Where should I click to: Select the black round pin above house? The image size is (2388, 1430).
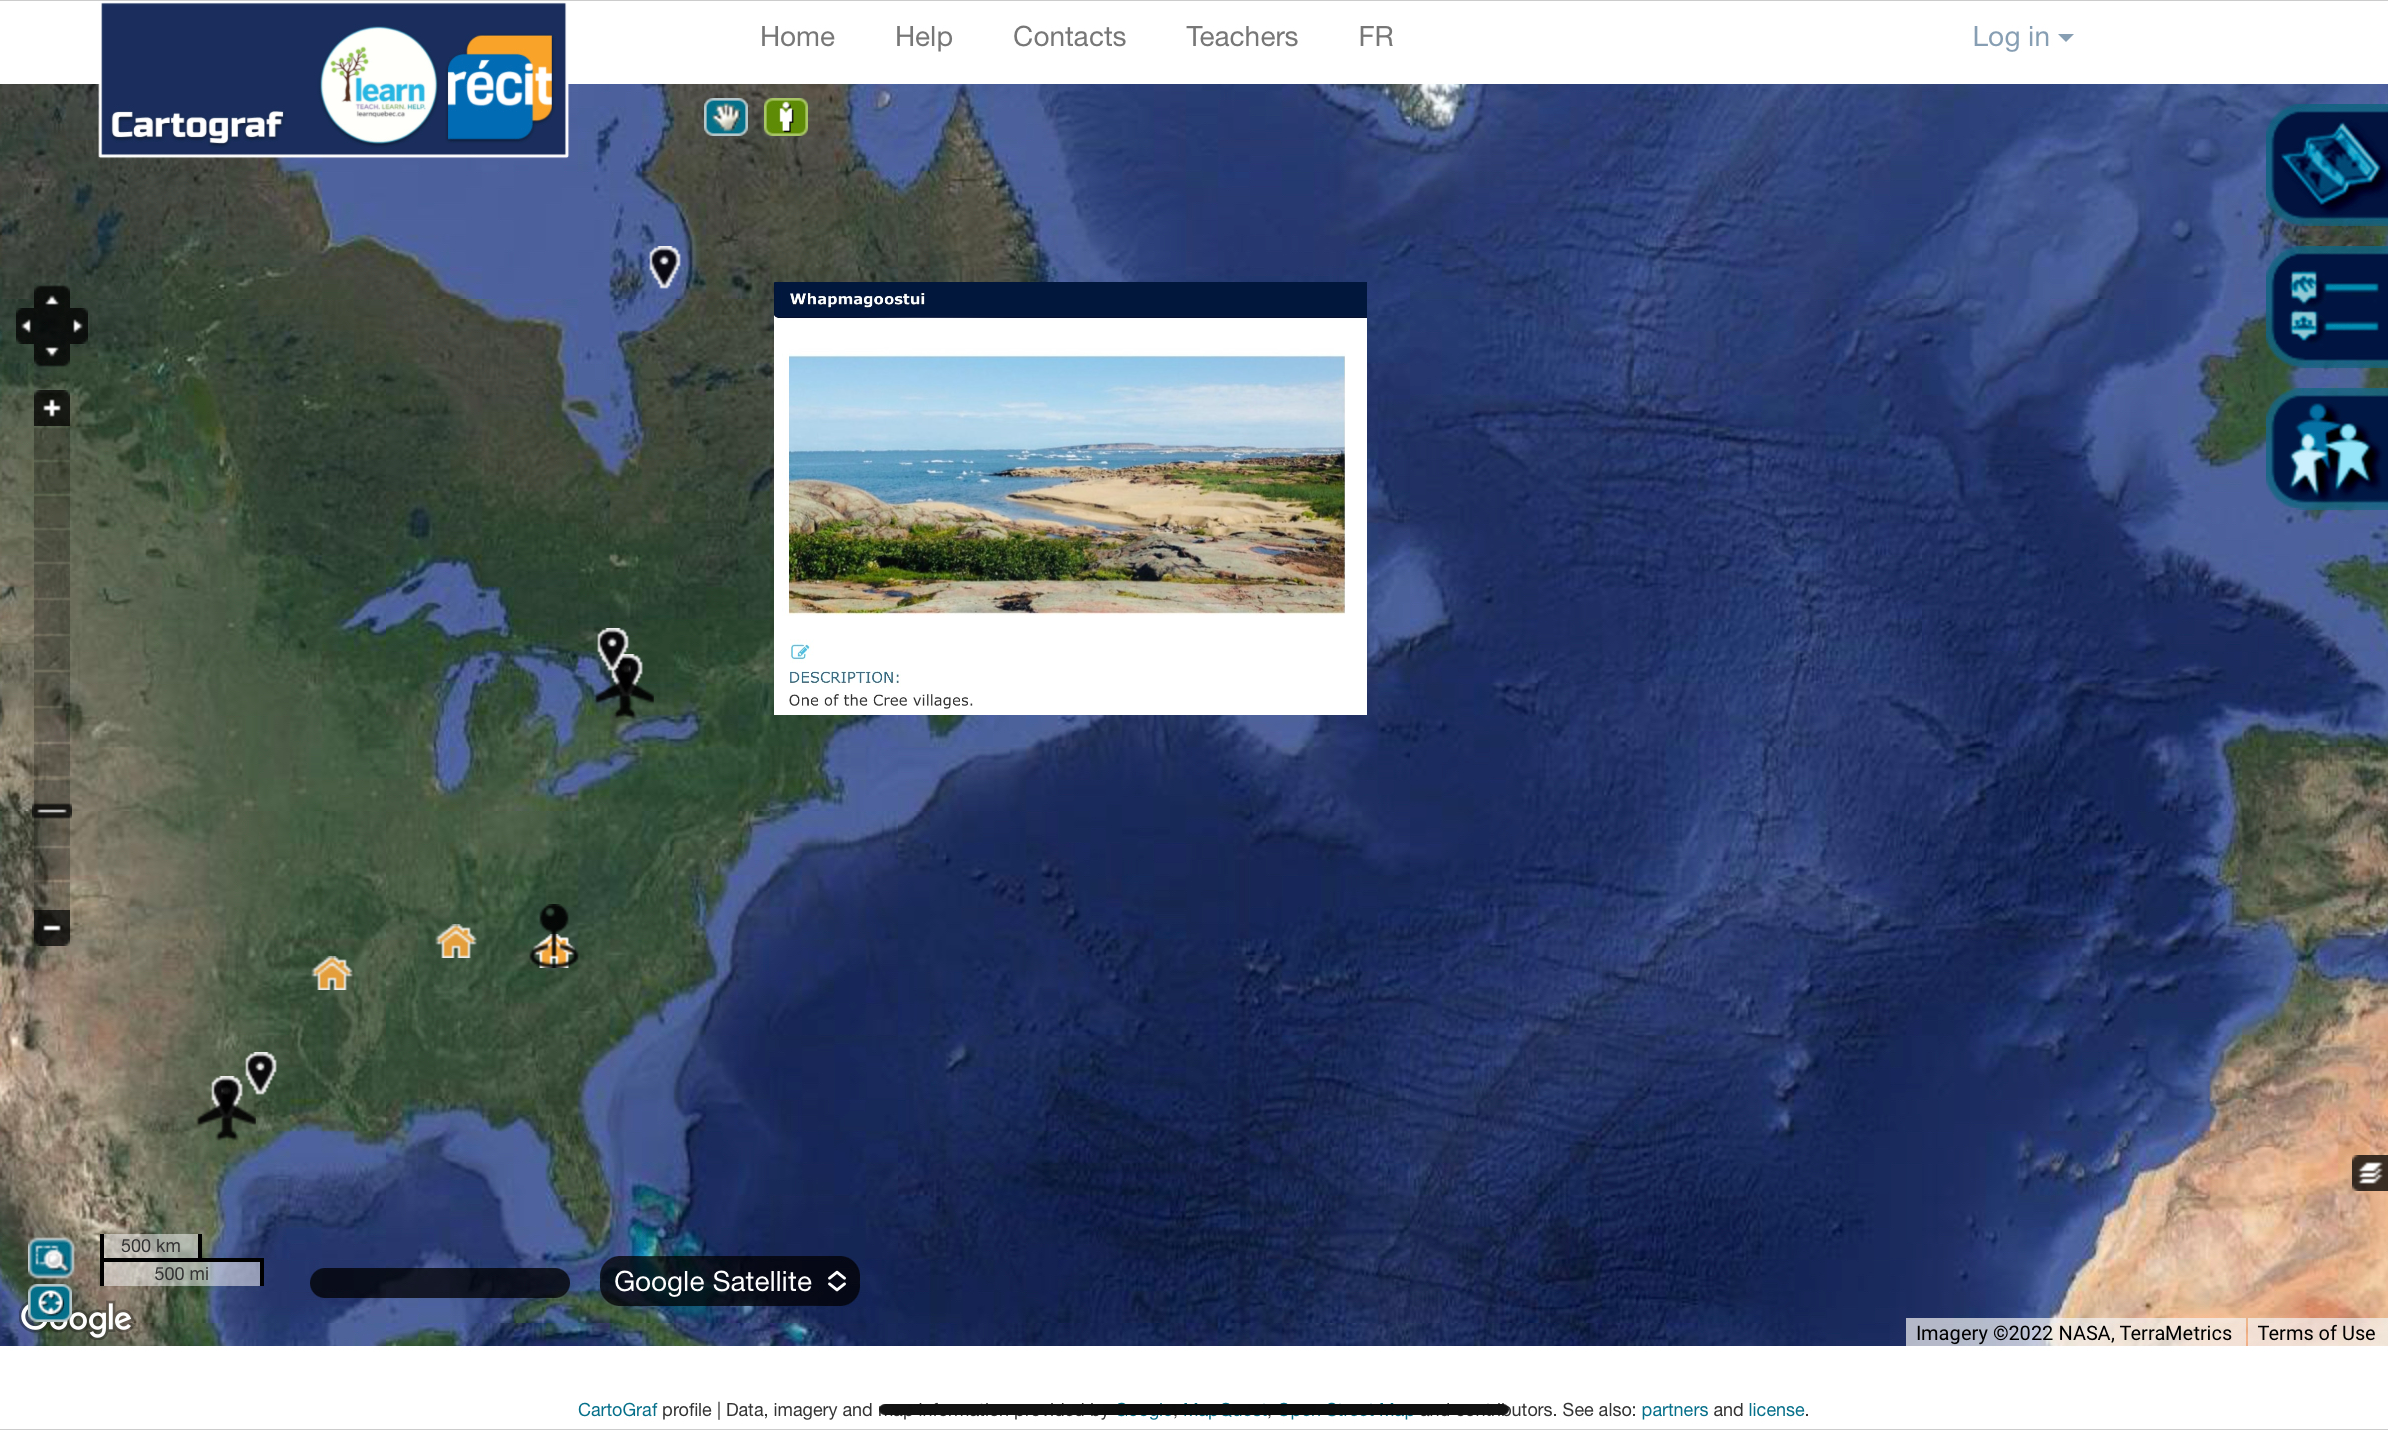tap(554, 918)
